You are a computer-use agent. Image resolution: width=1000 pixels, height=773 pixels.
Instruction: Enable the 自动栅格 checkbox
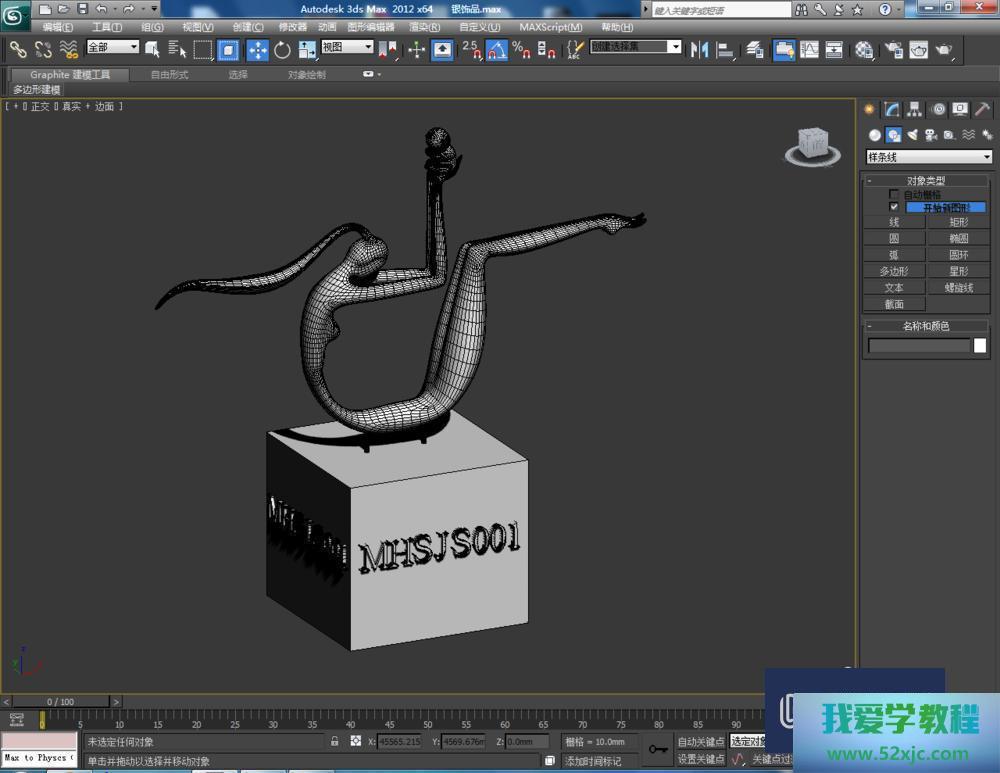(894, 194)
